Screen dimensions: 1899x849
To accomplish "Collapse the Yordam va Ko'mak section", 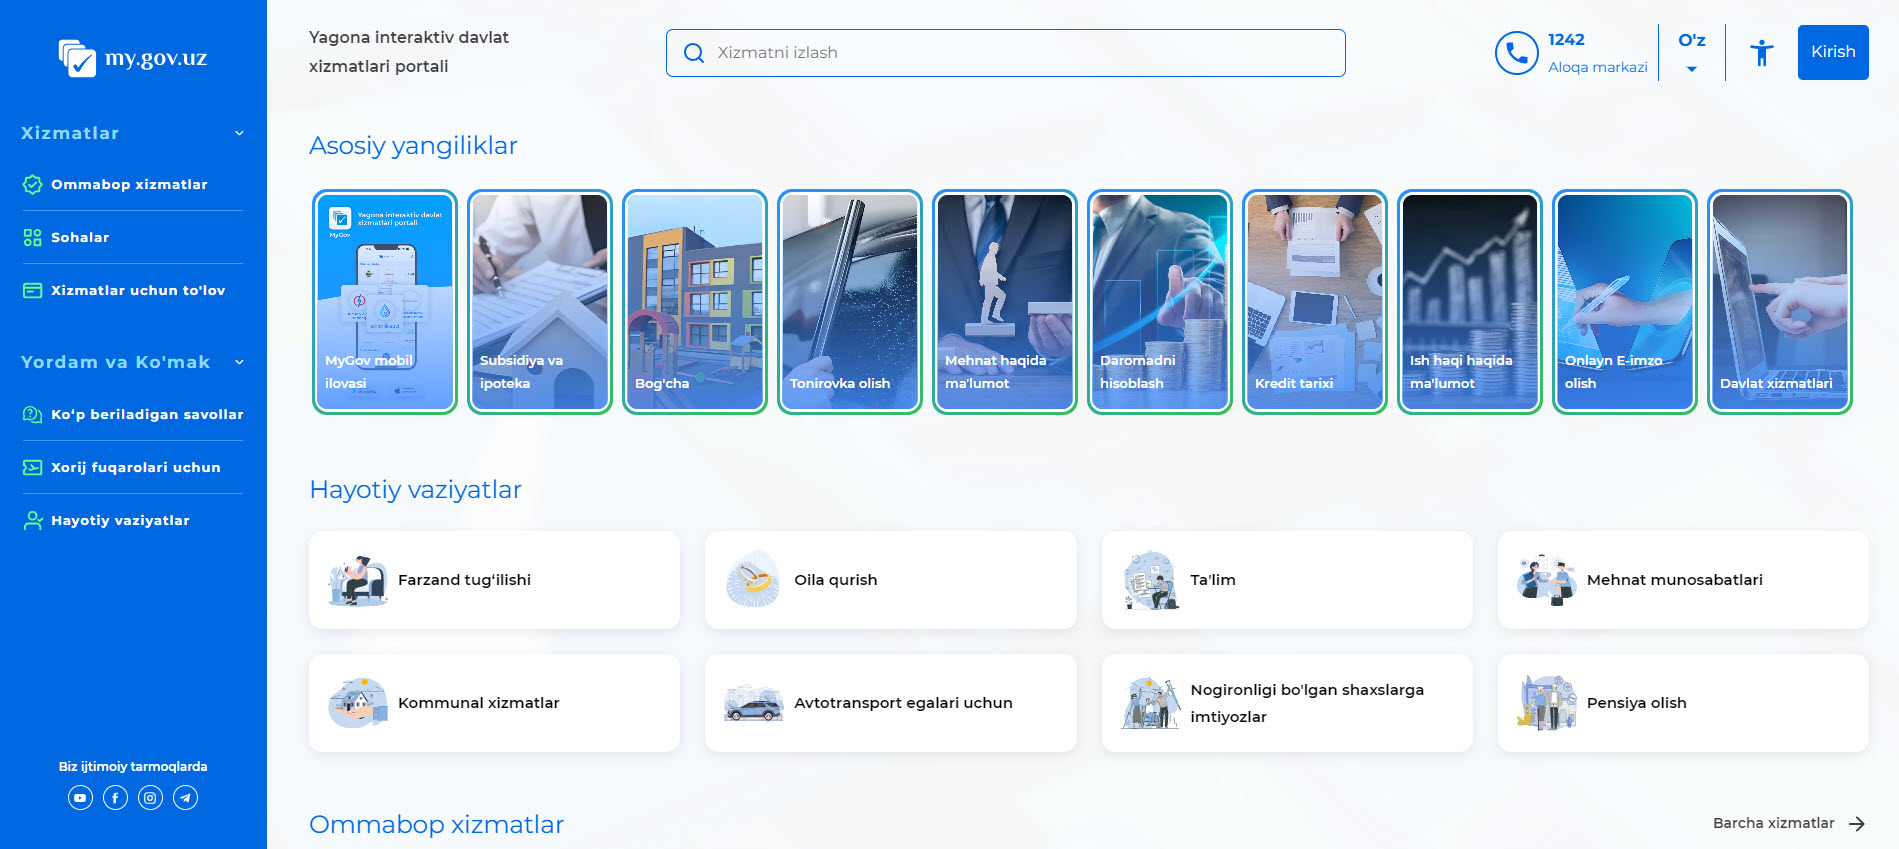I will click(x=239, y=362).
